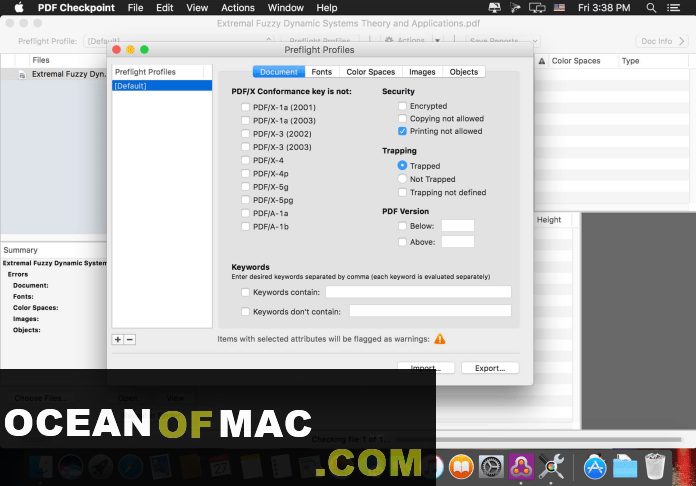This screenshot has width=696, height=486.
Task: Remove the selected profile with minus
Action: click(130, 340)
